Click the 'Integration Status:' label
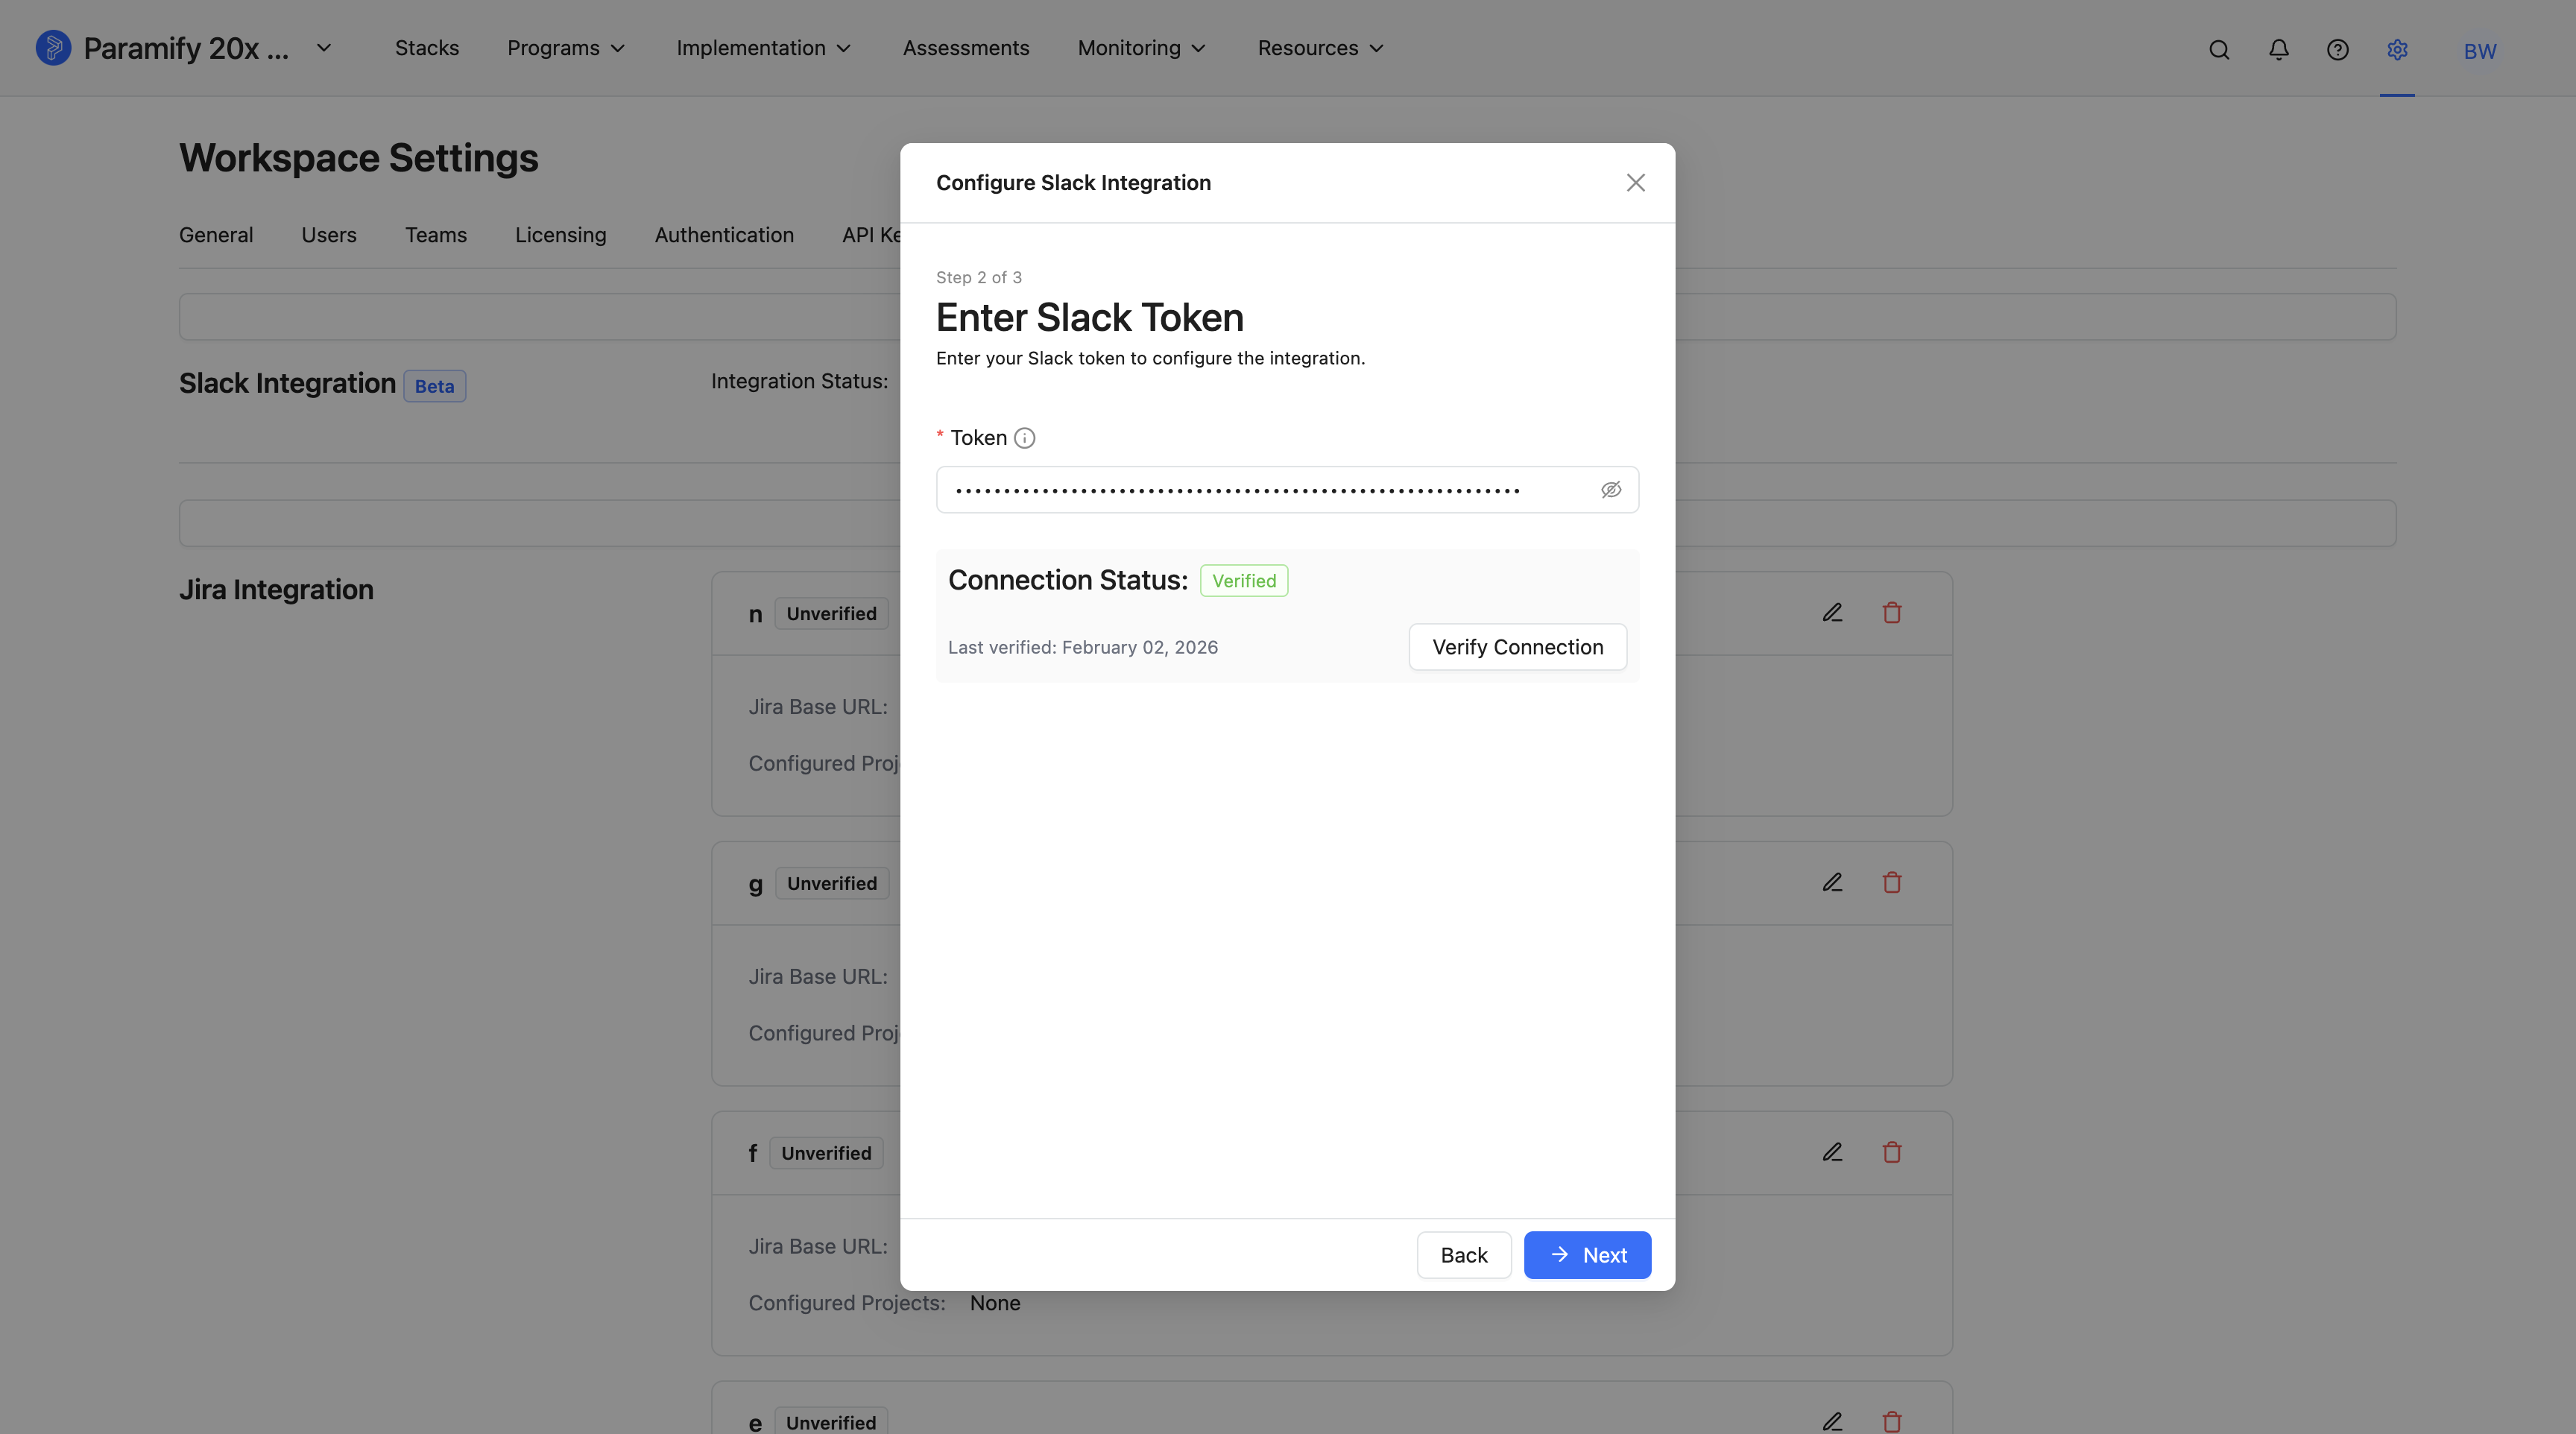The height and width of the screenshot is (1434, 2576). click(x=799, y=381)
